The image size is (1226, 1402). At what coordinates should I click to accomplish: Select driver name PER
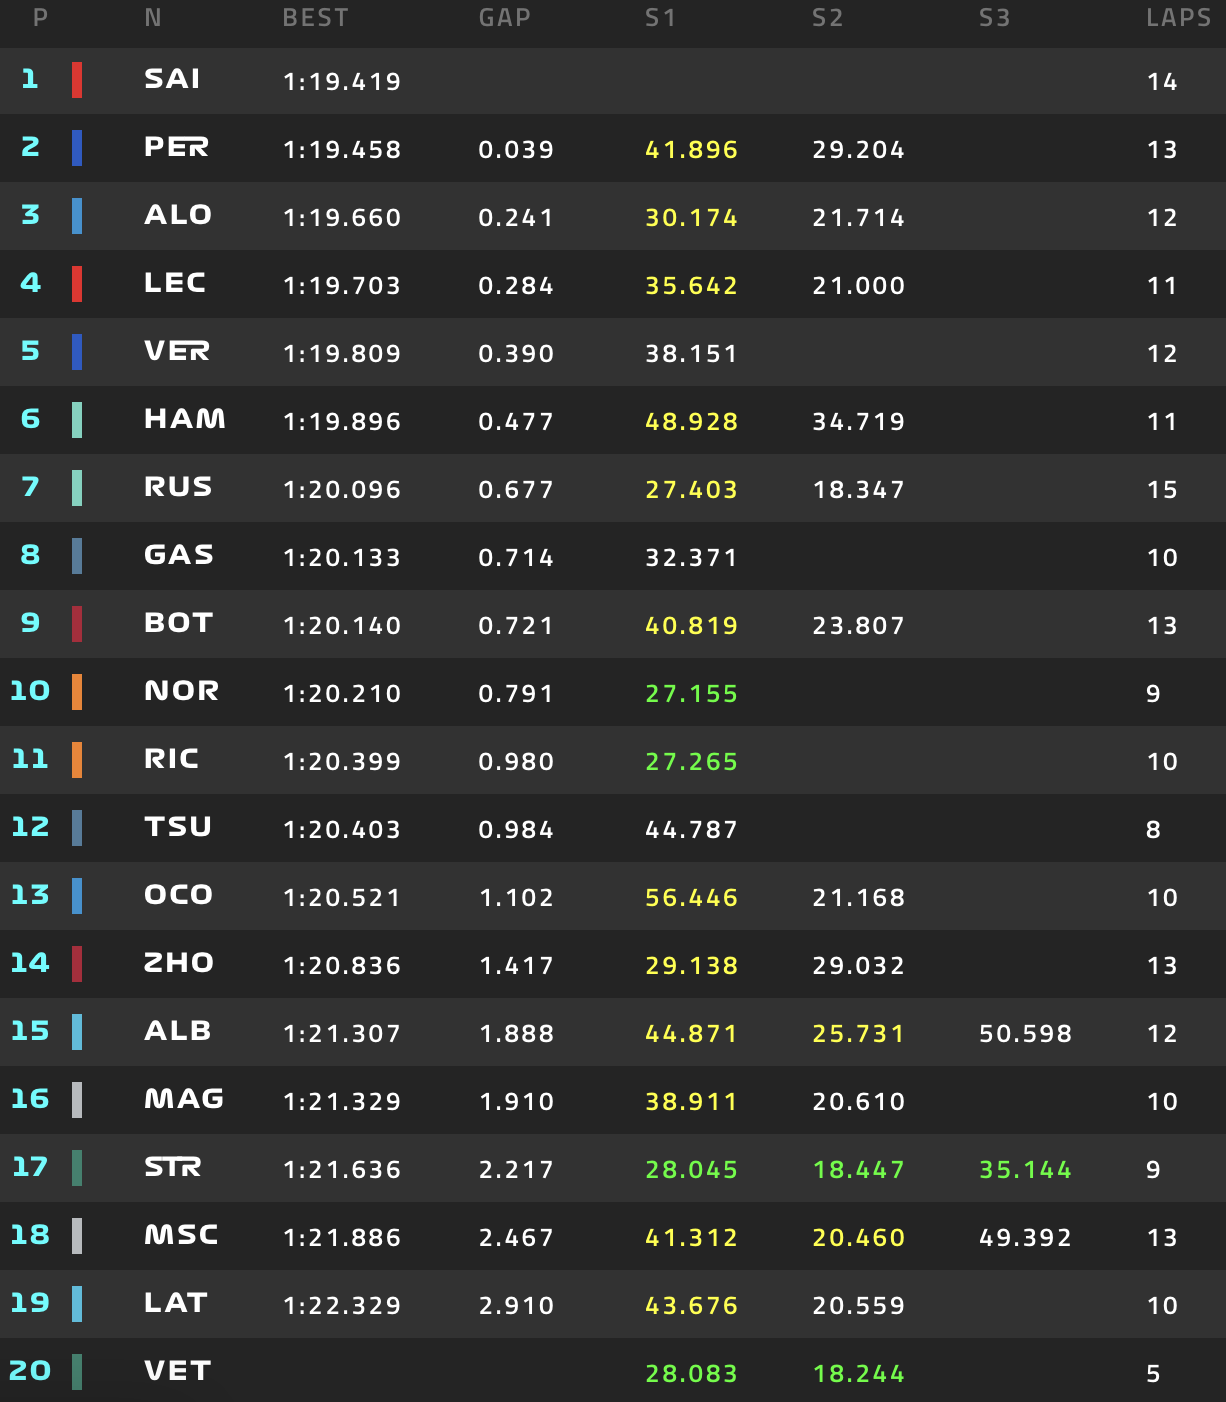coord(176,148)
